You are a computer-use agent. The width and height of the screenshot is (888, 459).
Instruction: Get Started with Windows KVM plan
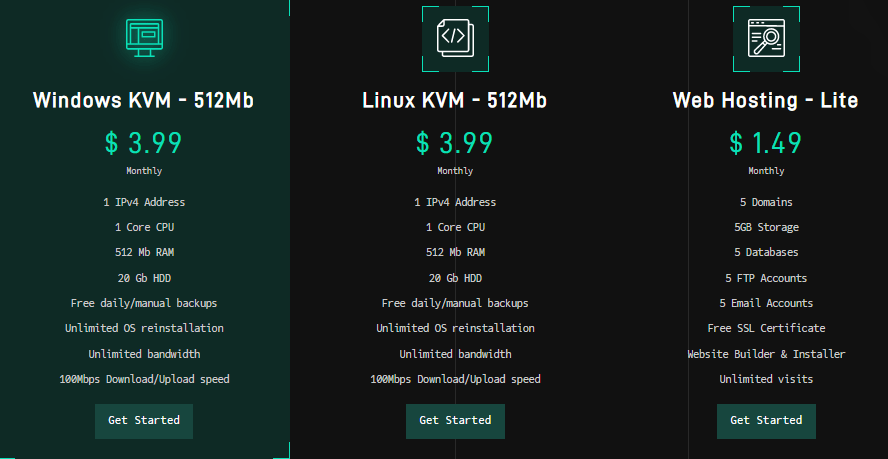pos(144,421)
